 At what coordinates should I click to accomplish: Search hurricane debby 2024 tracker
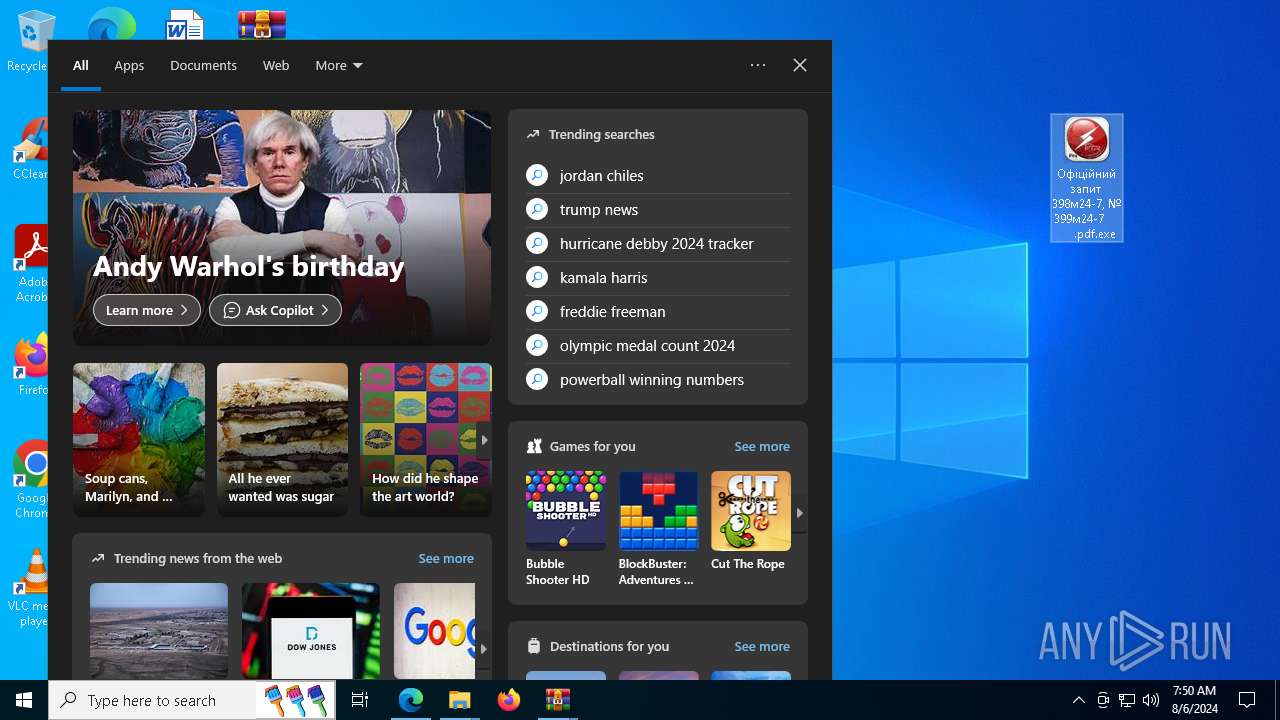(x=658, y=243)
